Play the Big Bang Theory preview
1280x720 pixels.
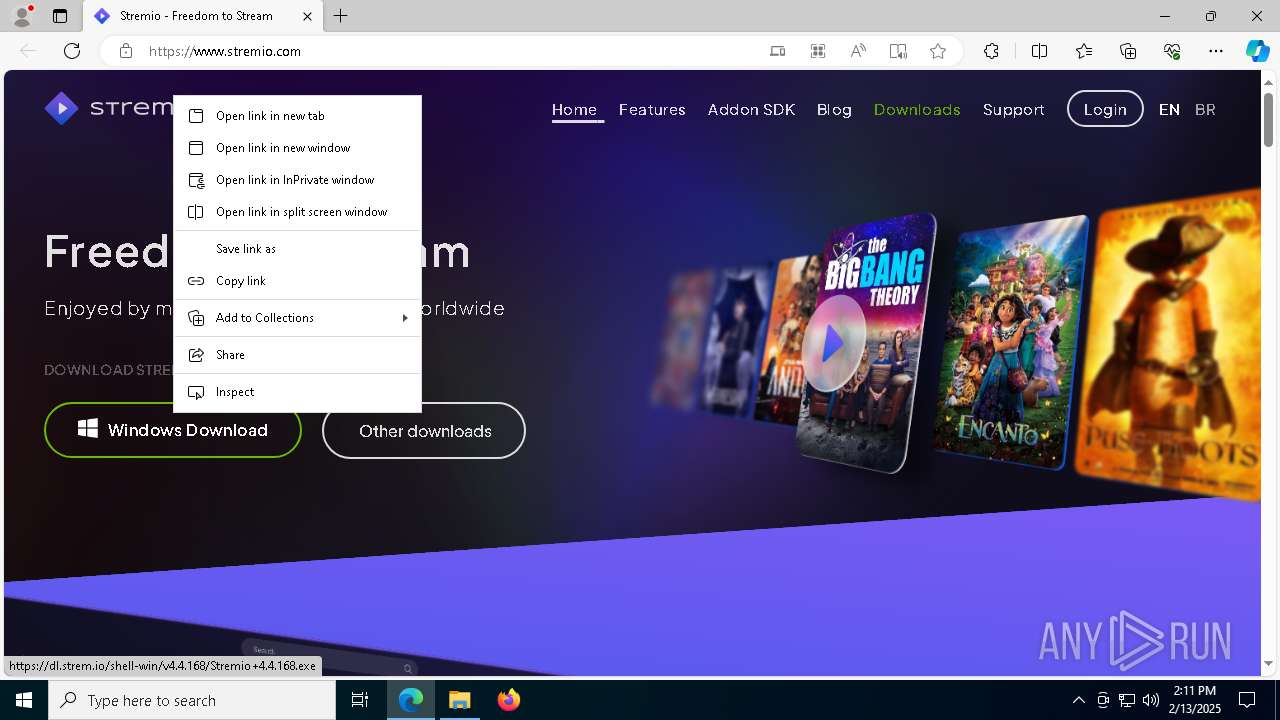(x=832, y=343)
